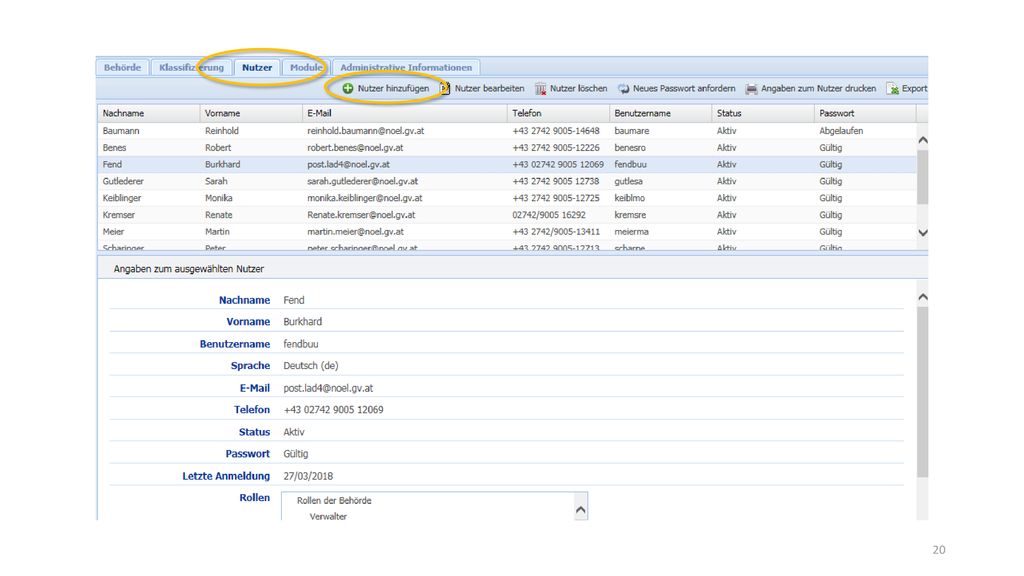This screenshot has height=576, width=1024.
Task: Click detail Telefon value +43 02742 9005 12069
Action: pos(333,410)
